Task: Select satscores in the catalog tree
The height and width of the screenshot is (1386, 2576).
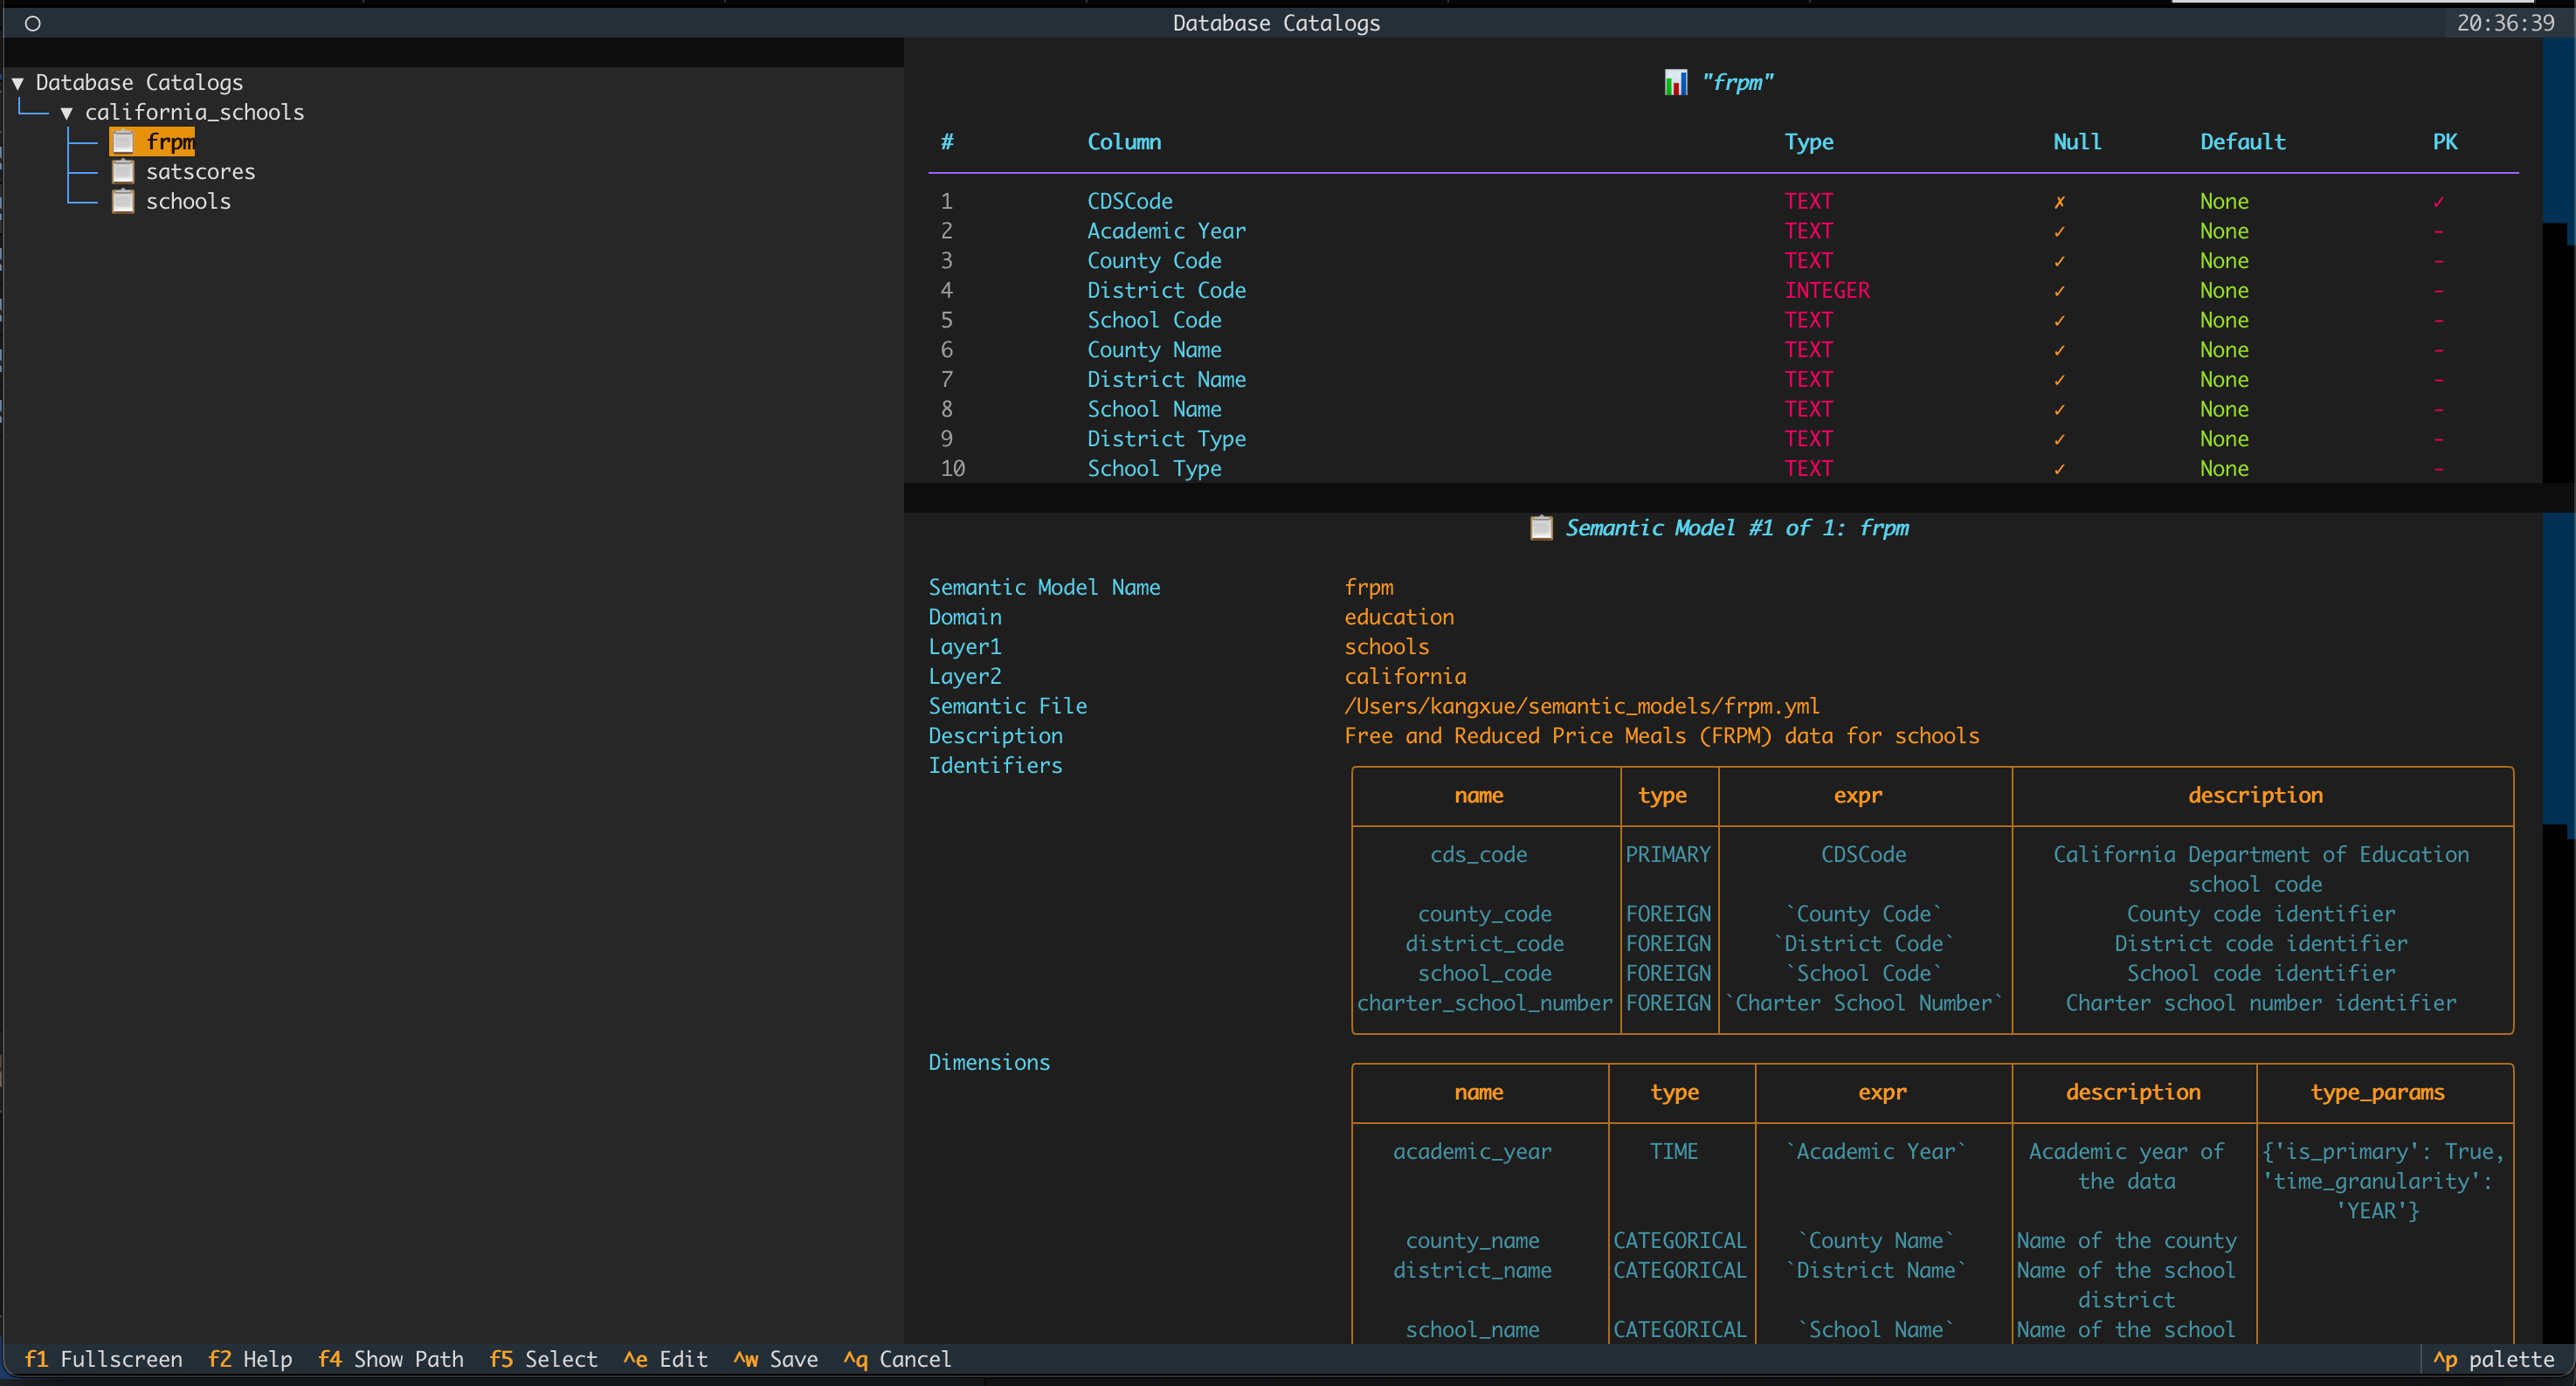Action: point(200,171)
